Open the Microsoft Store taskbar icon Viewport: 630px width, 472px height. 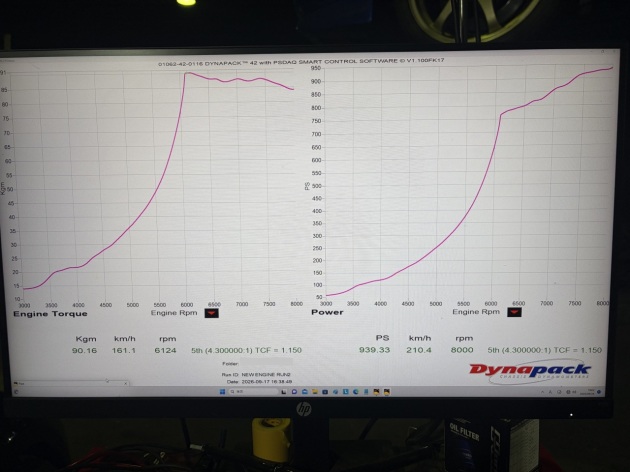pos(305,392)
